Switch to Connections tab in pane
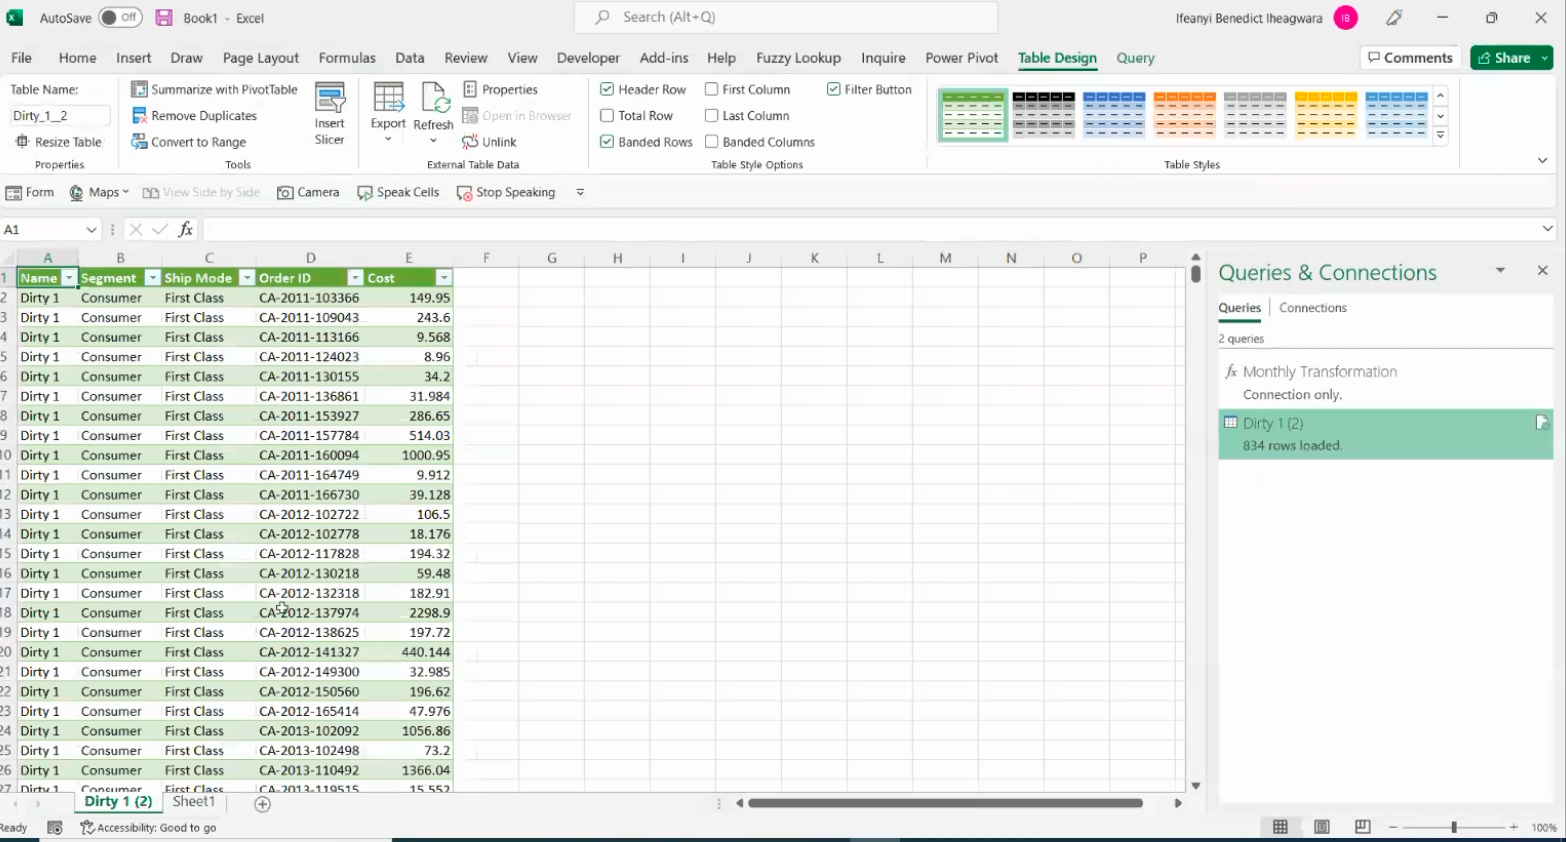The height and width of the screenshot is (842, 1566). [x=1313, y=308]
